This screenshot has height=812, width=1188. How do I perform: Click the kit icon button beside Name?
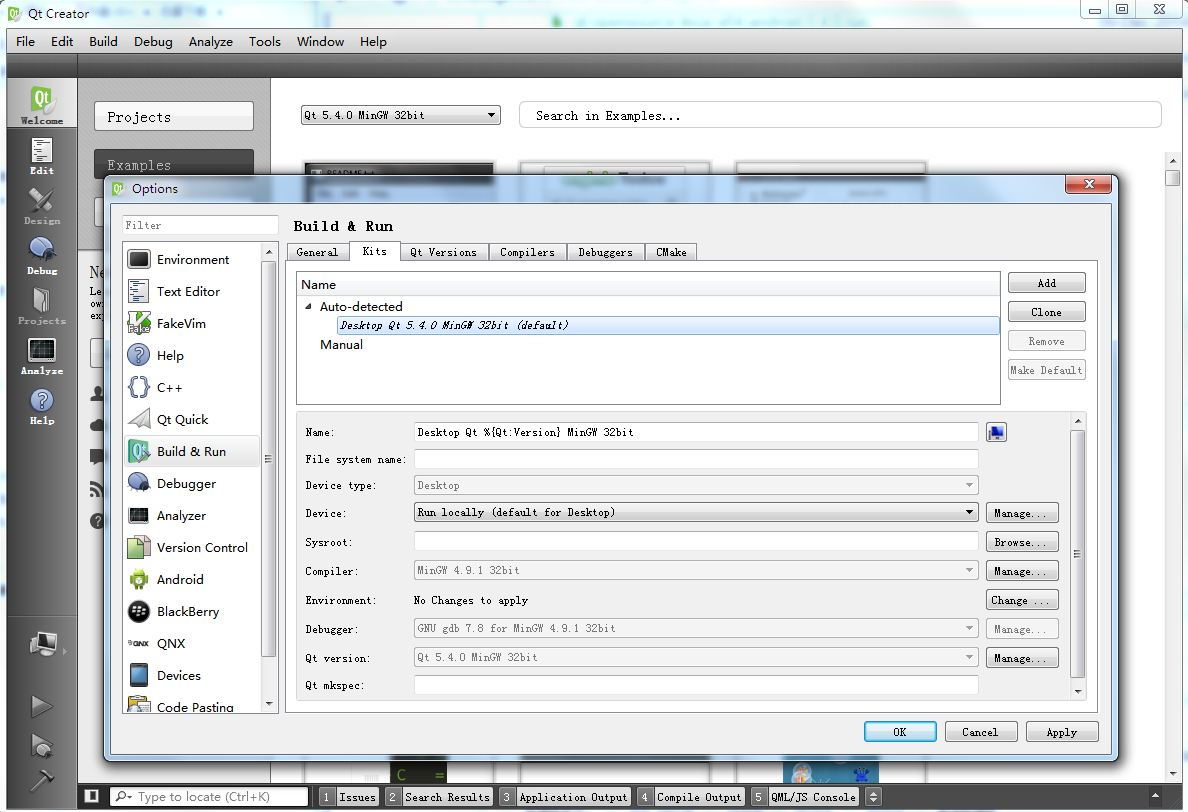click(996, 433)
